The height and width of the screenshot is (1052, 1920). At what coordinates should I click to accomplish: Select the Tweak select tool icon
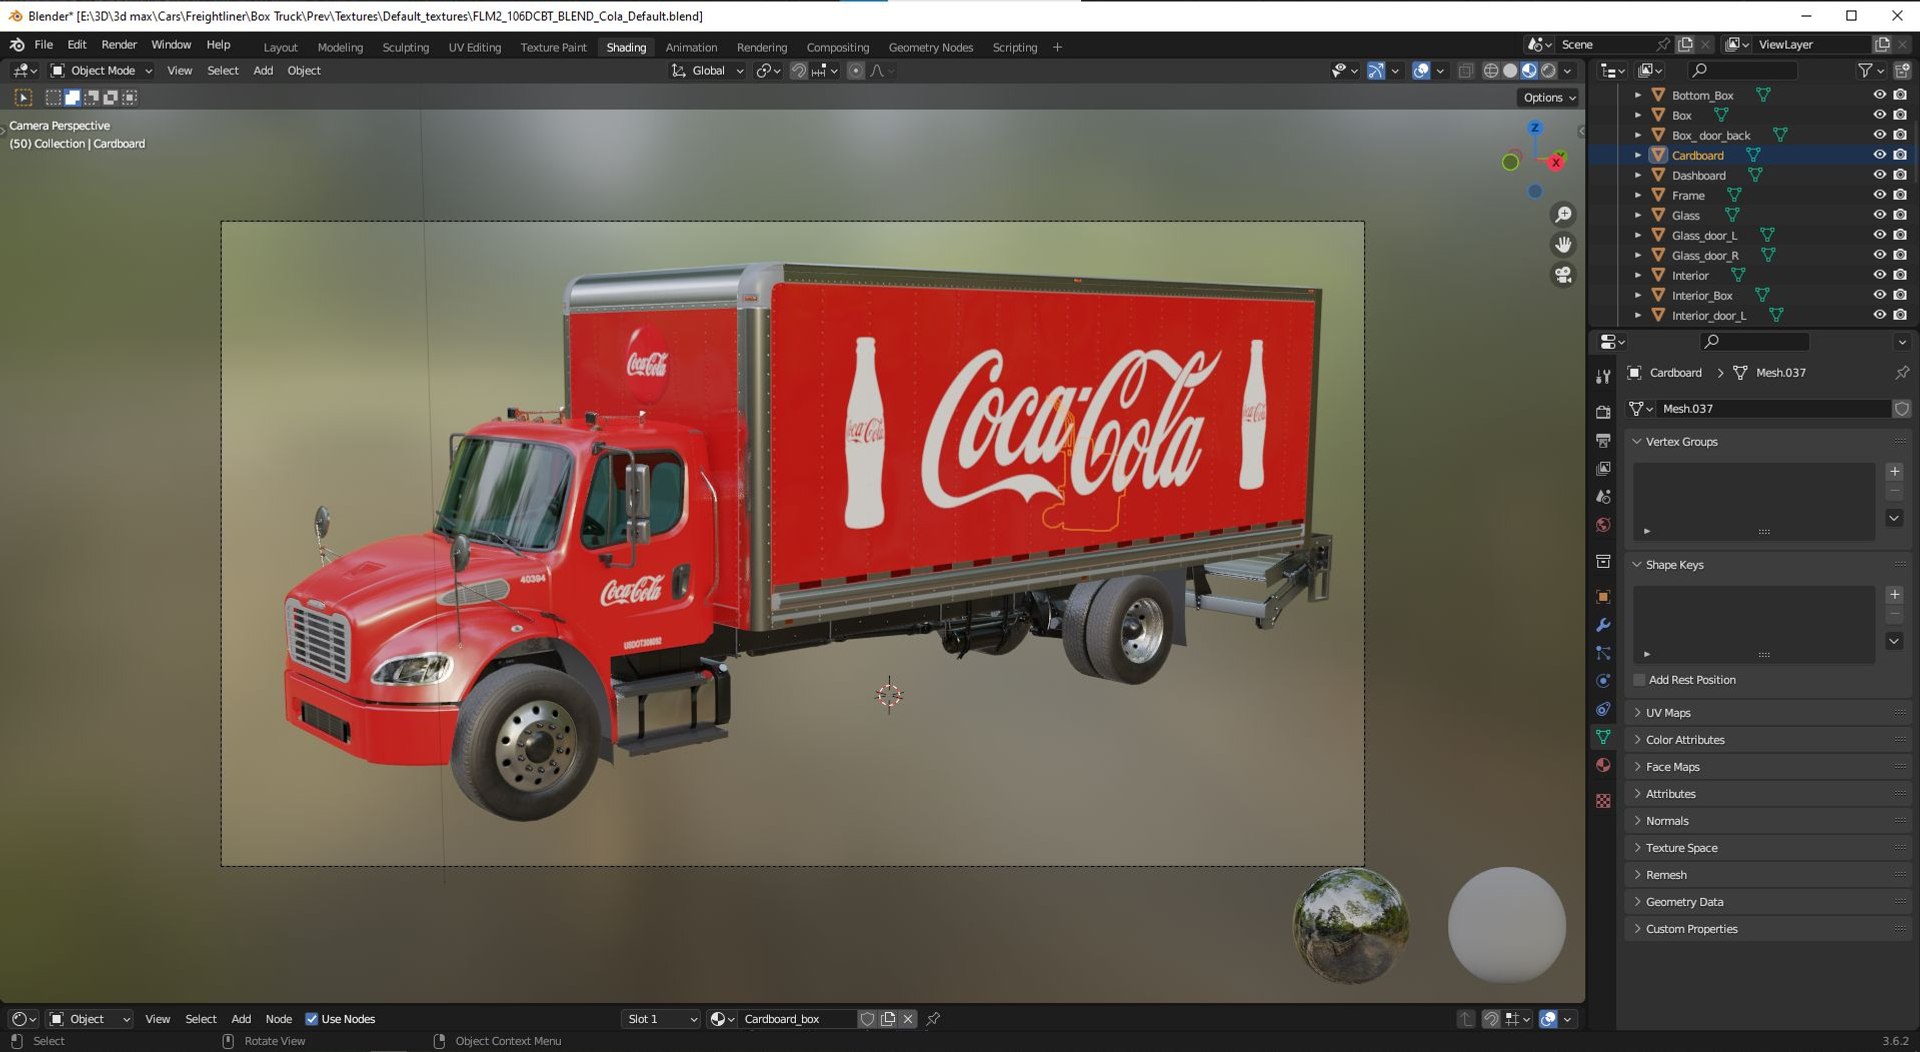[23, 97]
